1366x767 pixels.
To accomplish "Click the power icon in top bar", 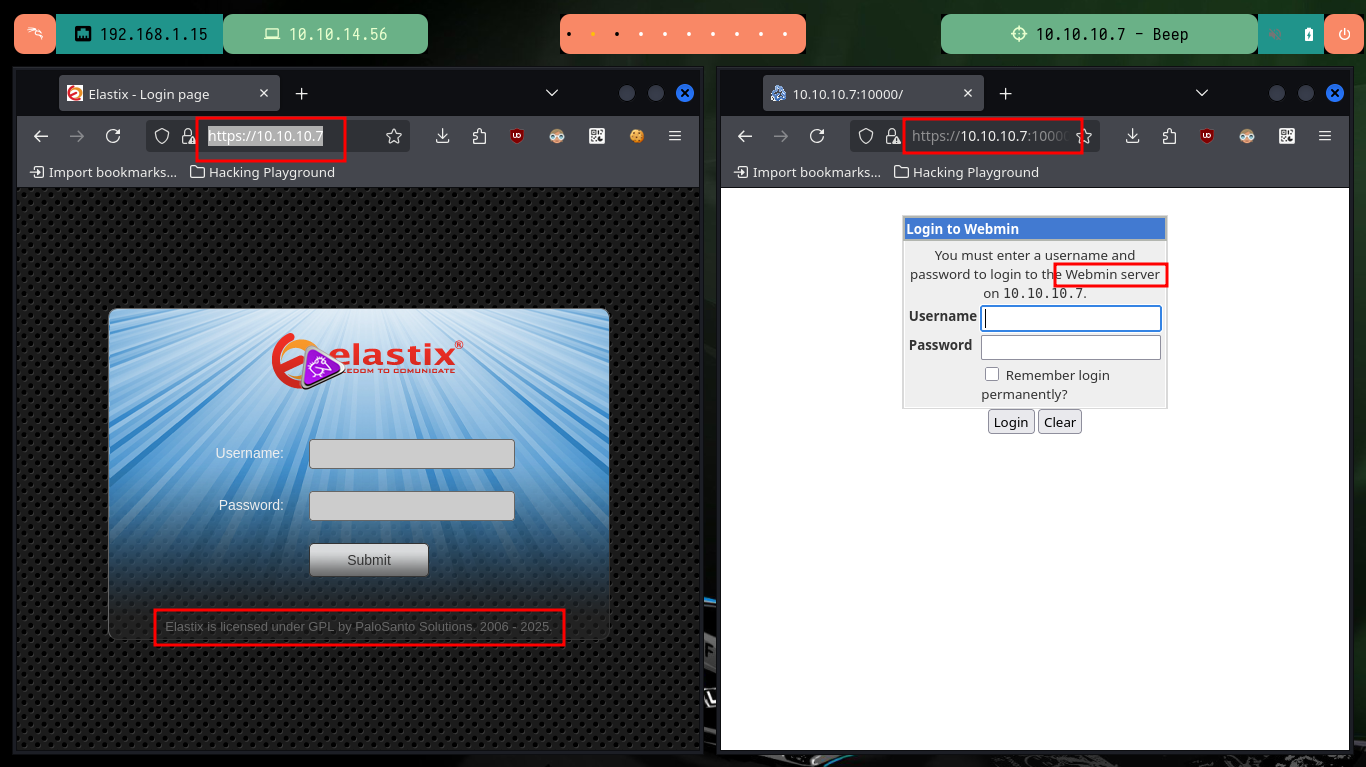I will pos(1342,34).
